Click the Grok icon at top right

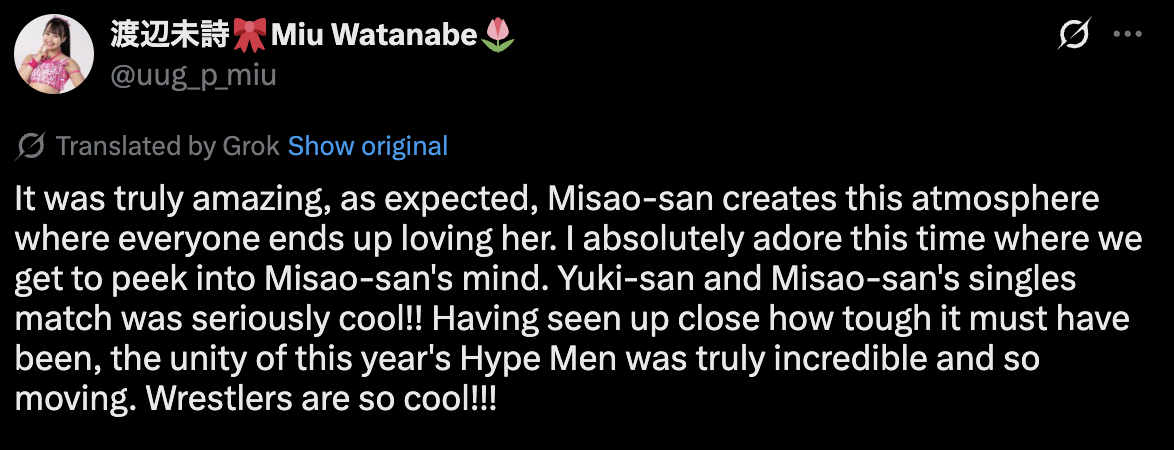[1073, 37]
